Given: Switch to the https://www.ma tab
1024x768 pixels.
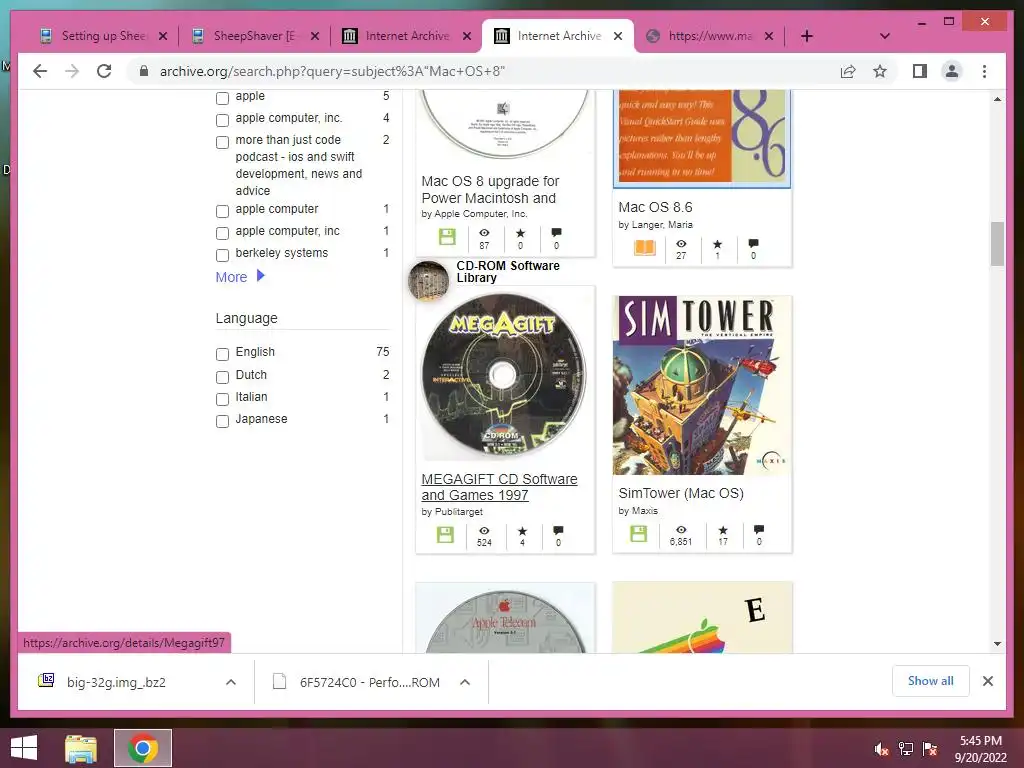Looking at the screenshot, I should (x=710, y=36).
